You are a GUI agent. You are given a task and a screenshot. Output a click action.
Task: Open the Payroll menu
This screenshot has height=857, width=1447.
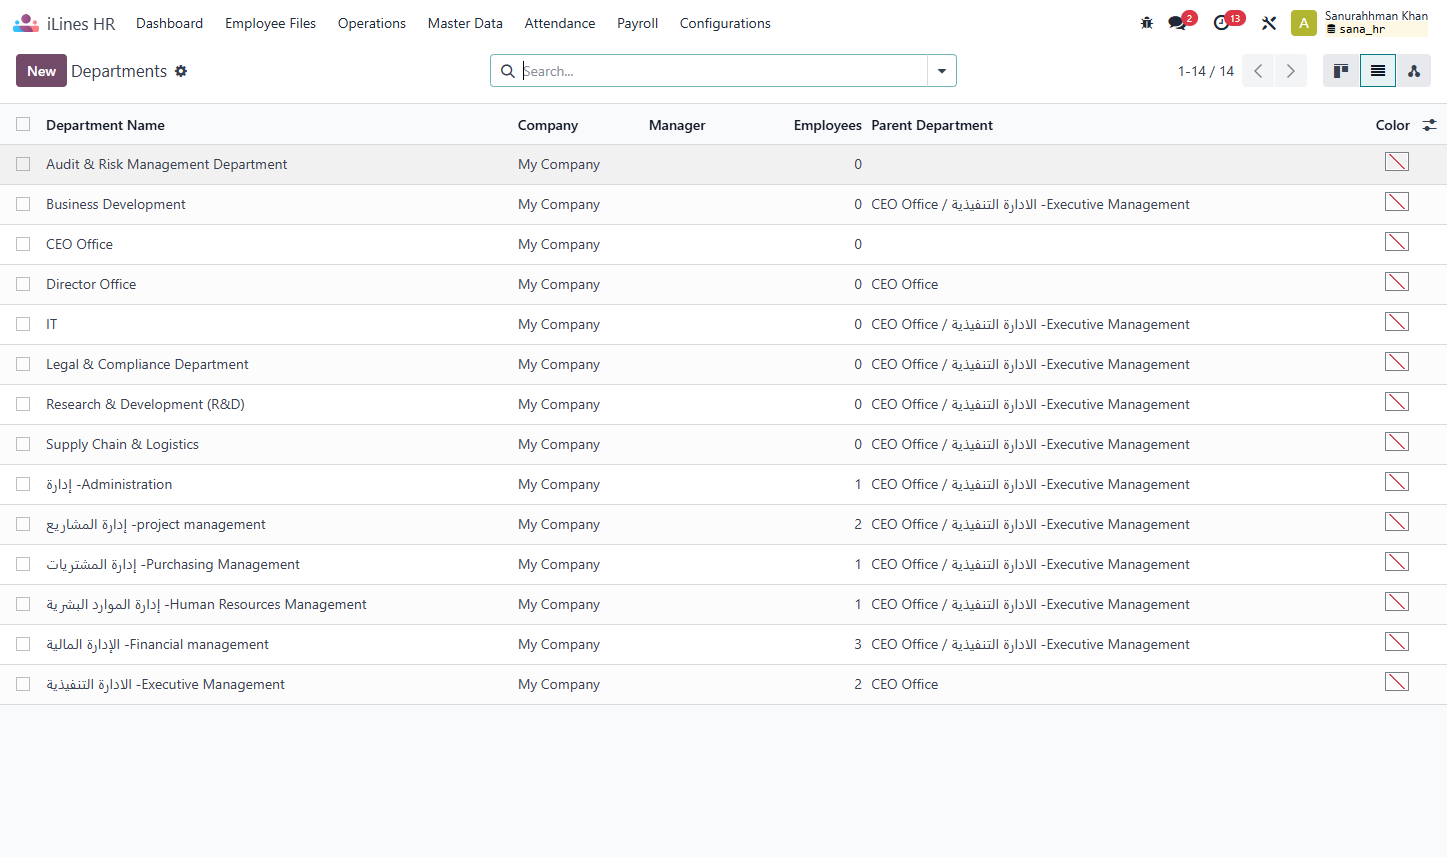pyautogui.click(x=637, y=23)
